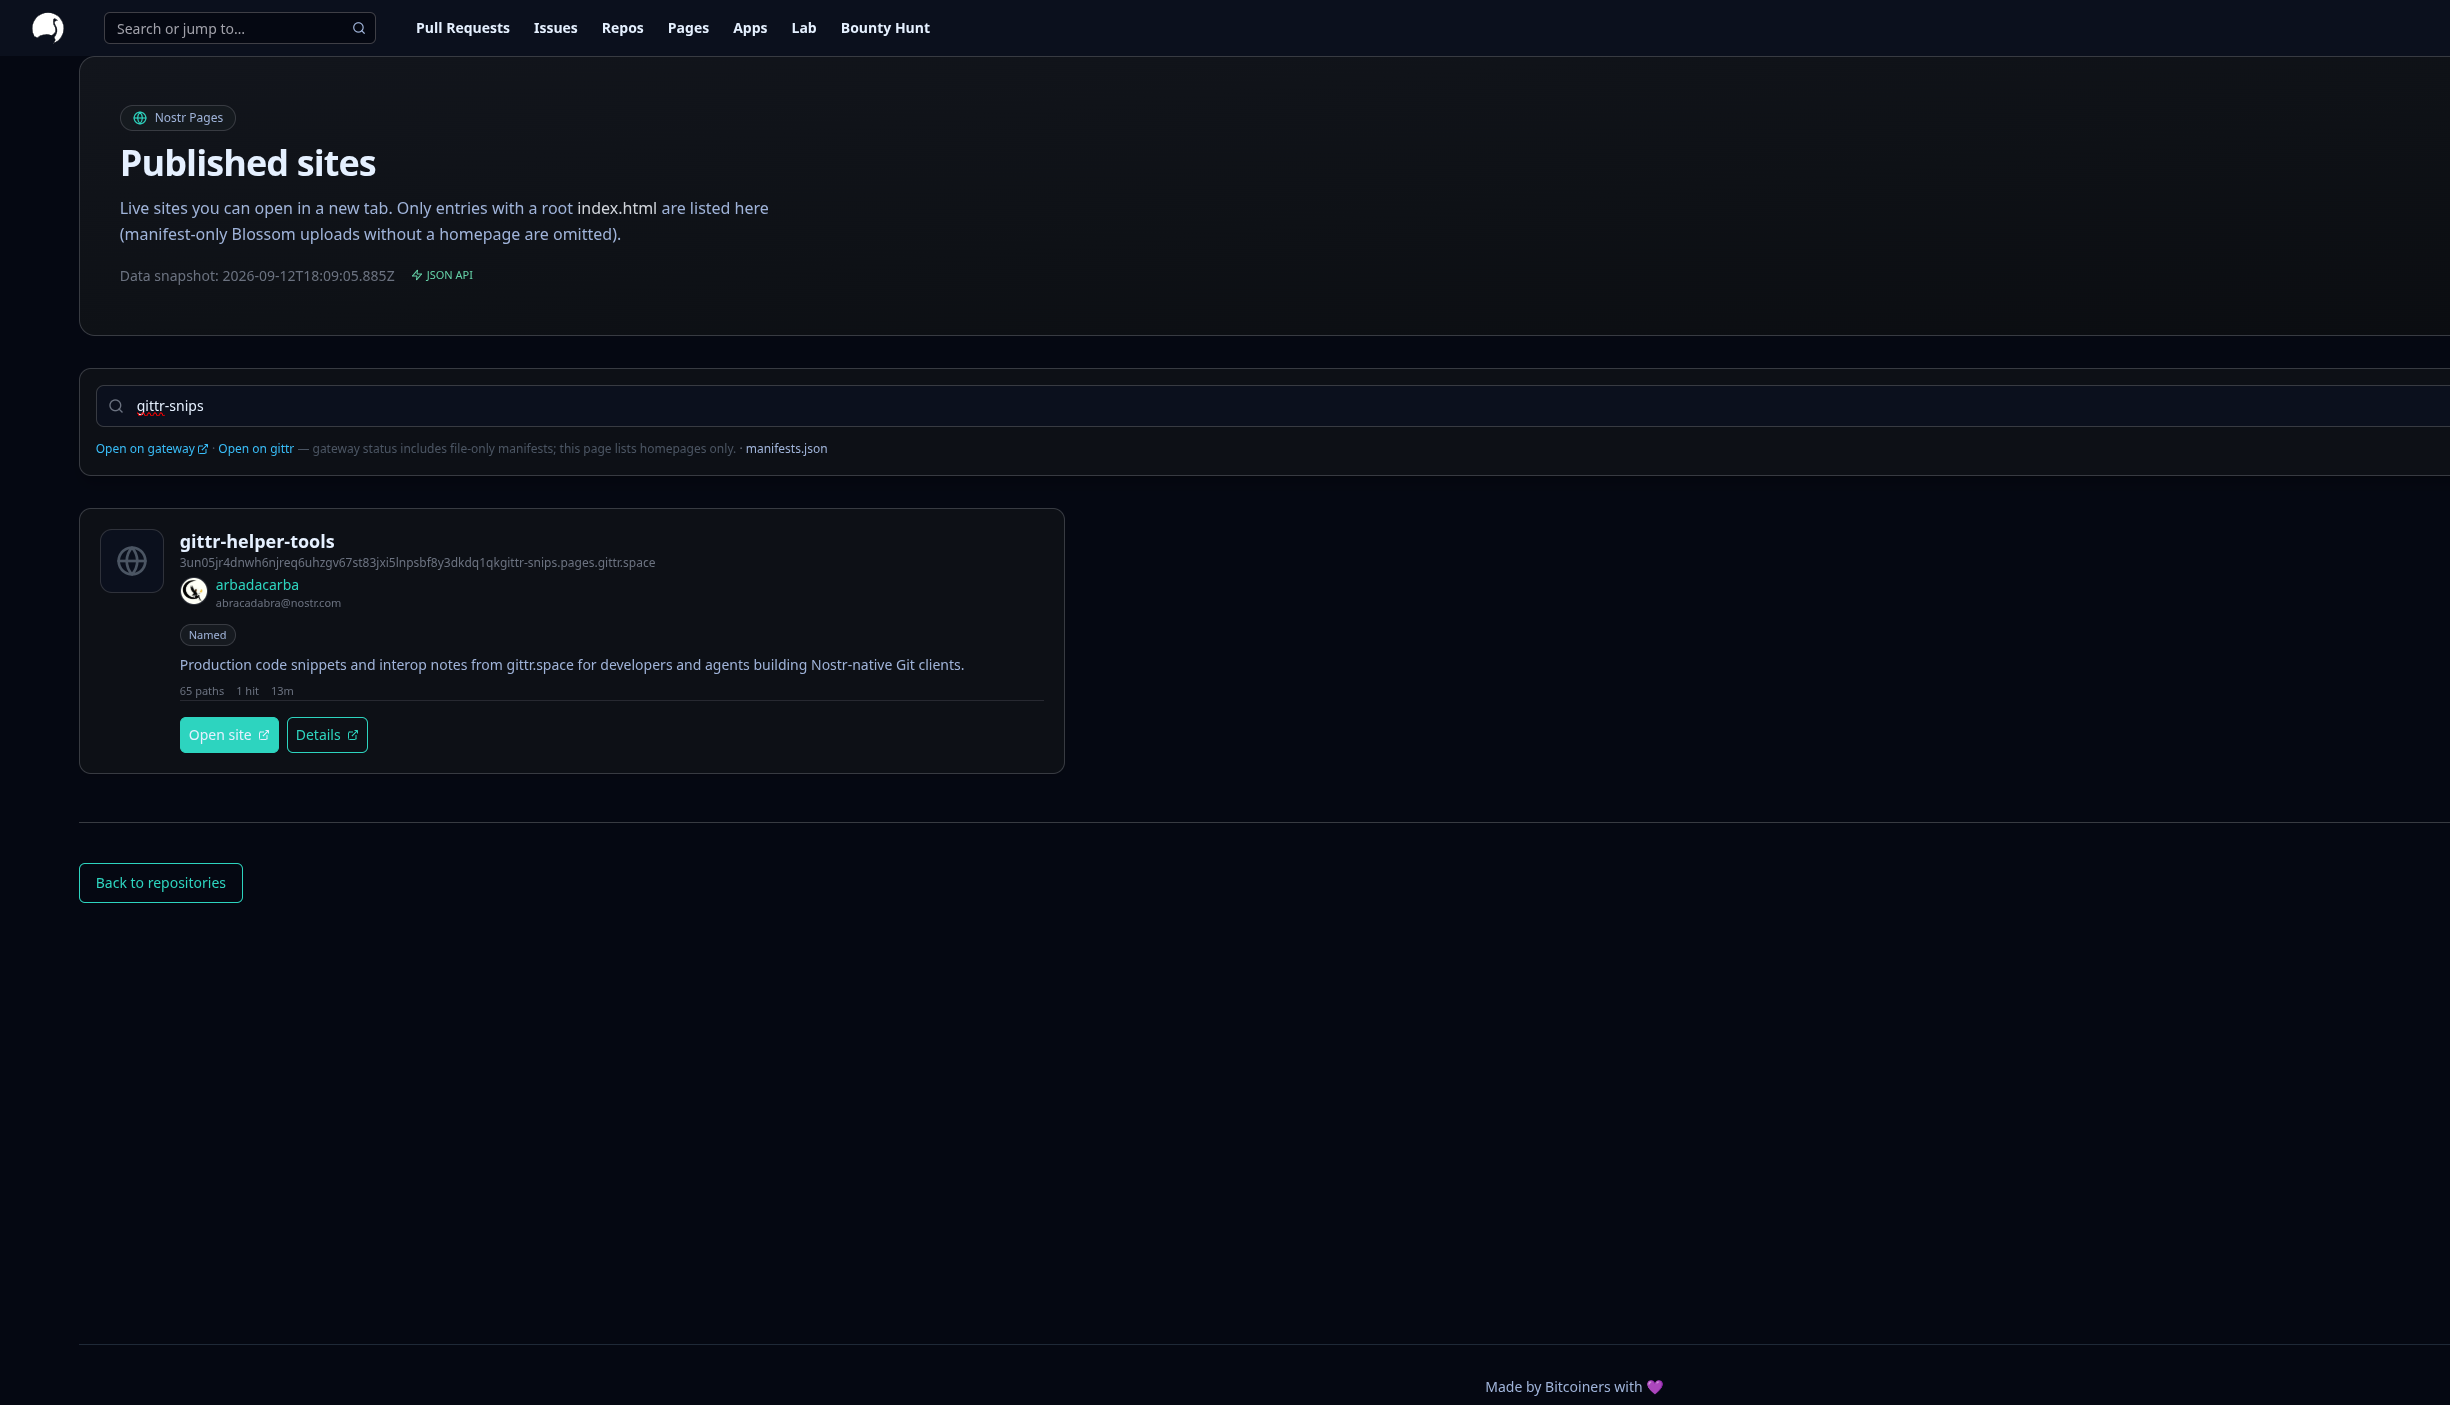The width and height of the screenshot is (2450, 1405).
Task: Click the gittr logo in the header
Action: click(47, 28)
